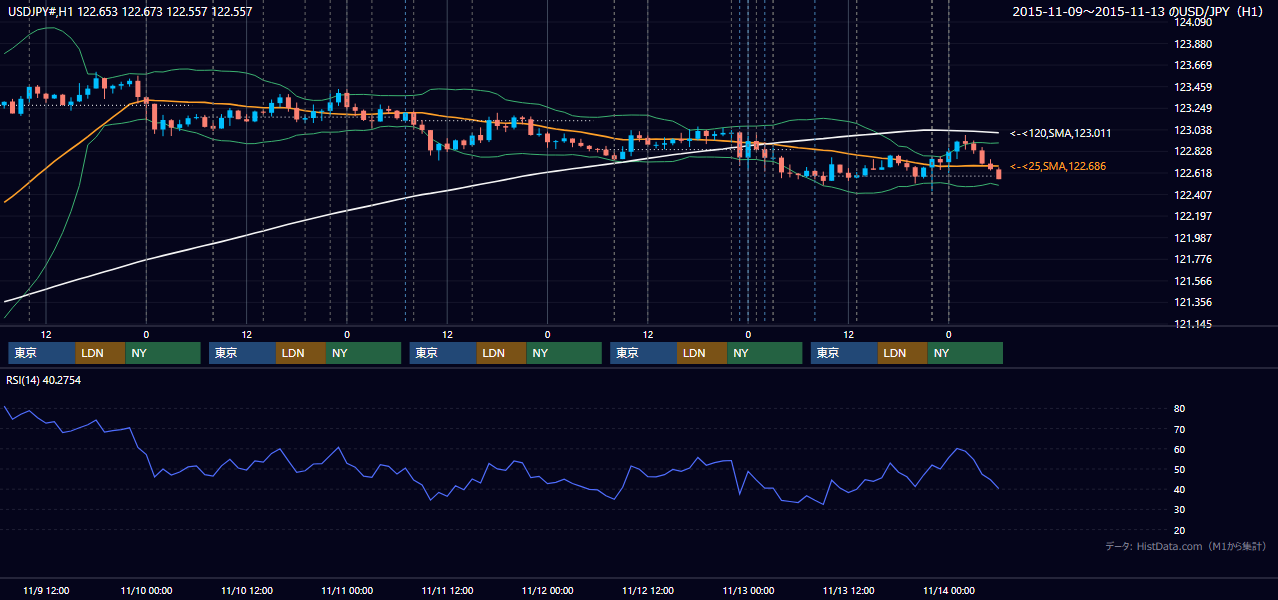
Task: Click the 121.356 price axis label
Action: [x=1193, y=302]
